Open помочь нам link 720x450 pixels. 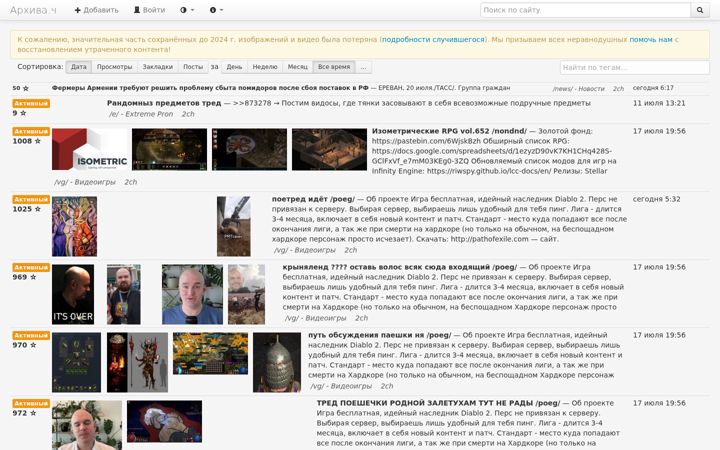(x=651, y=39)
